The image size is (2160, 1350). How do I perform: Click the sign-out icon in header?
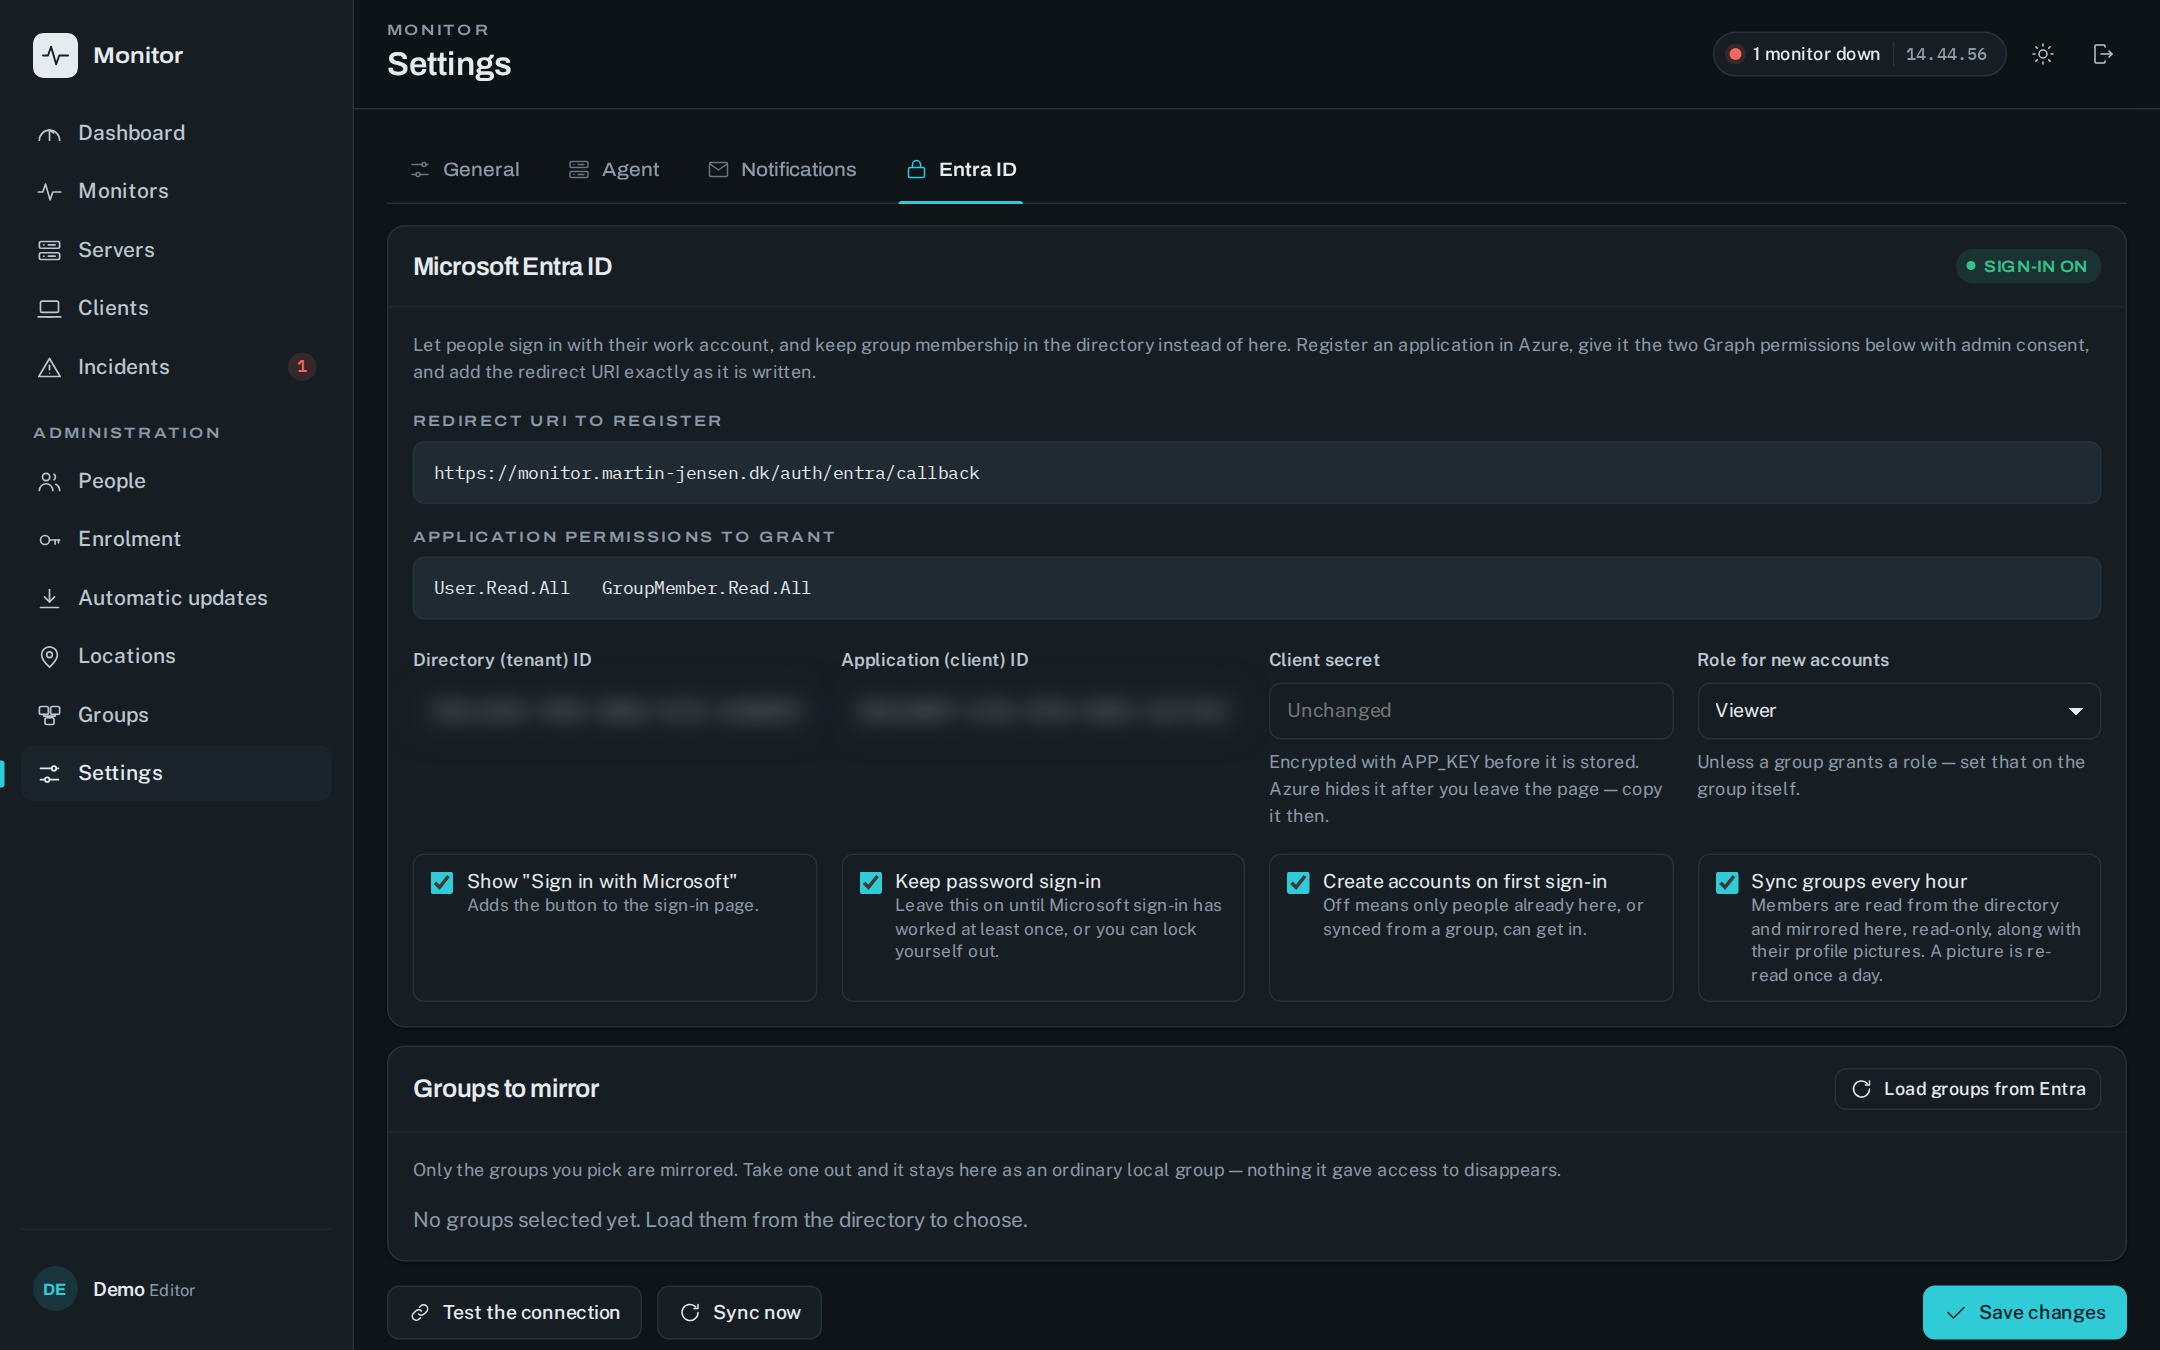coord(2103,54)
